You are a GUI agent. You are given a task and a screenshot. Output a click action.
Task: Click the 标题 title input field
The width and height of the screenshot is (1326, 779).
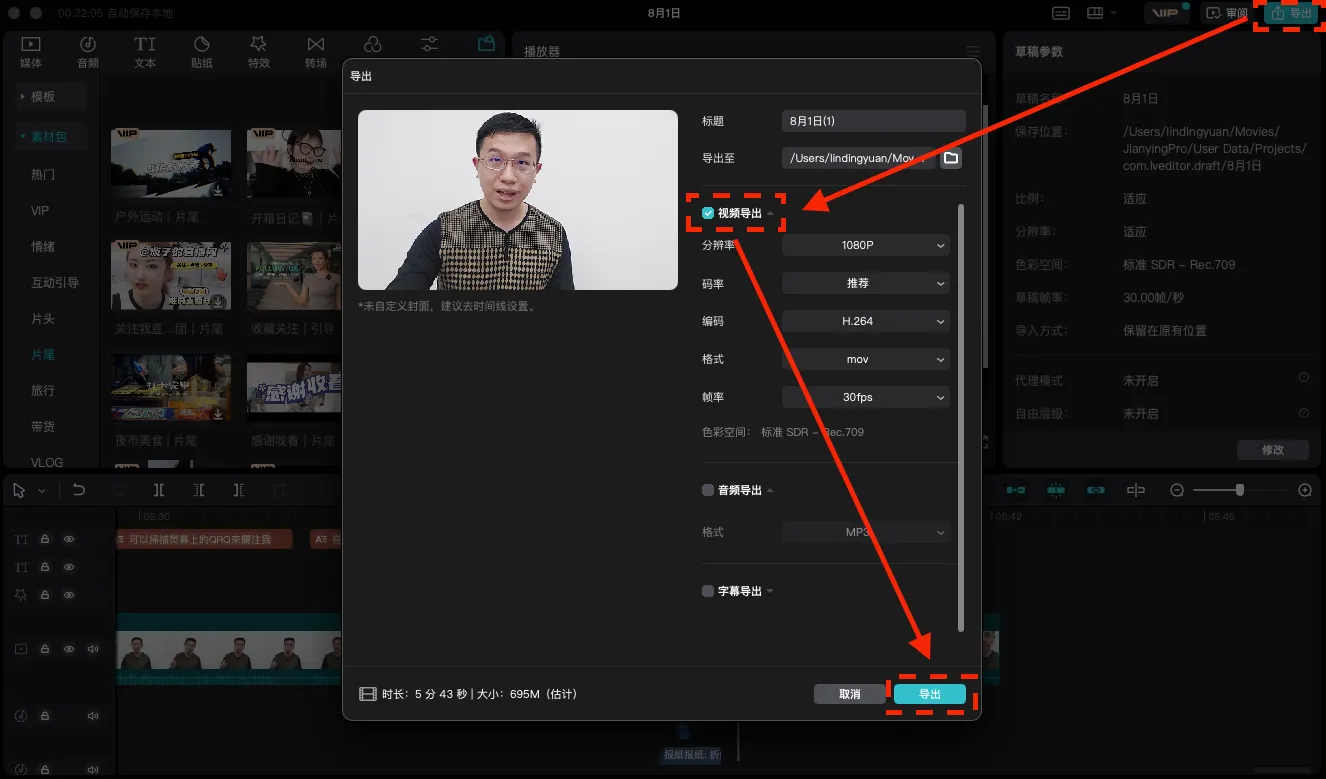tap(874, 121)
